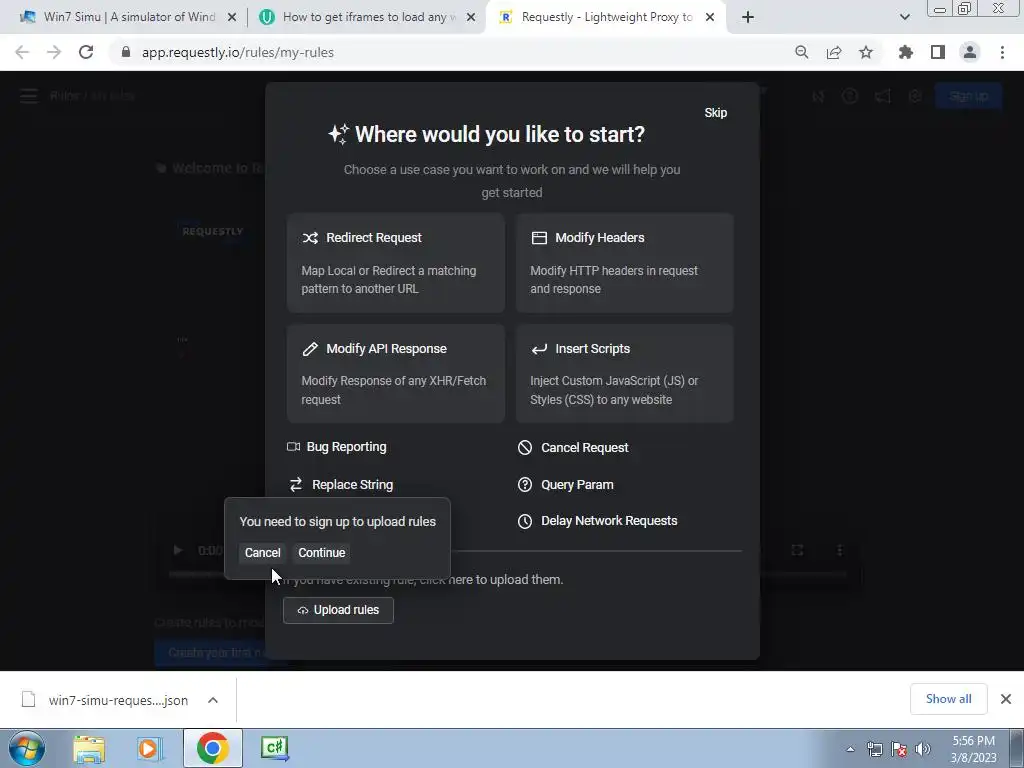Screen dimensions: 1024x768
Task: Open the Windows Start menu
Action: pos(27,748)
